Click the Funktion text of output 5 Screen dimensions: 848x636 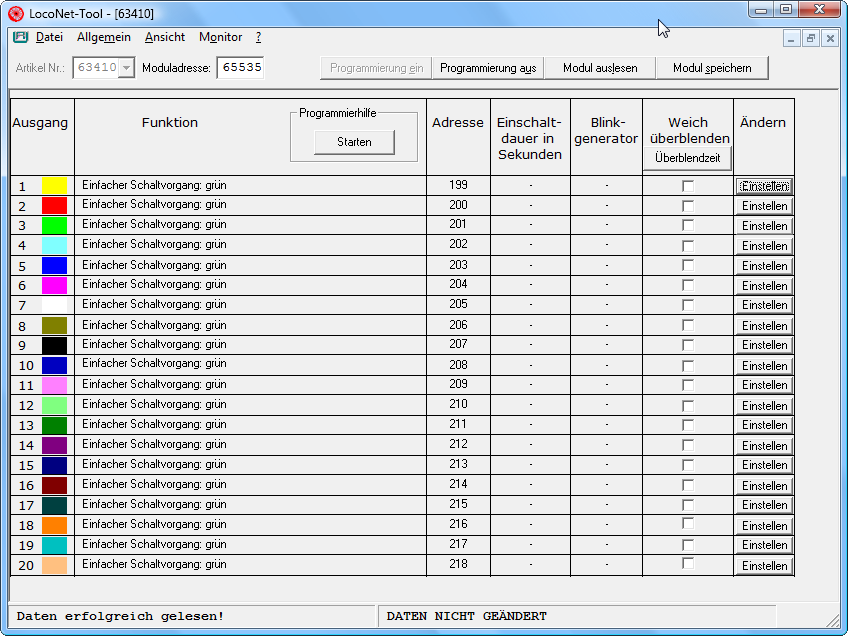click(154, 265)
